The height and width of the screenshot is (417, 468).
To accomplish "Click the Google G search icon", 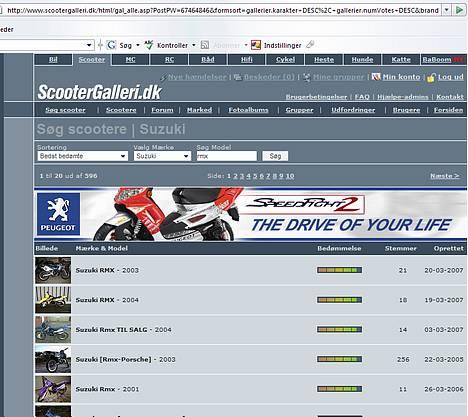I will point(111,45).
